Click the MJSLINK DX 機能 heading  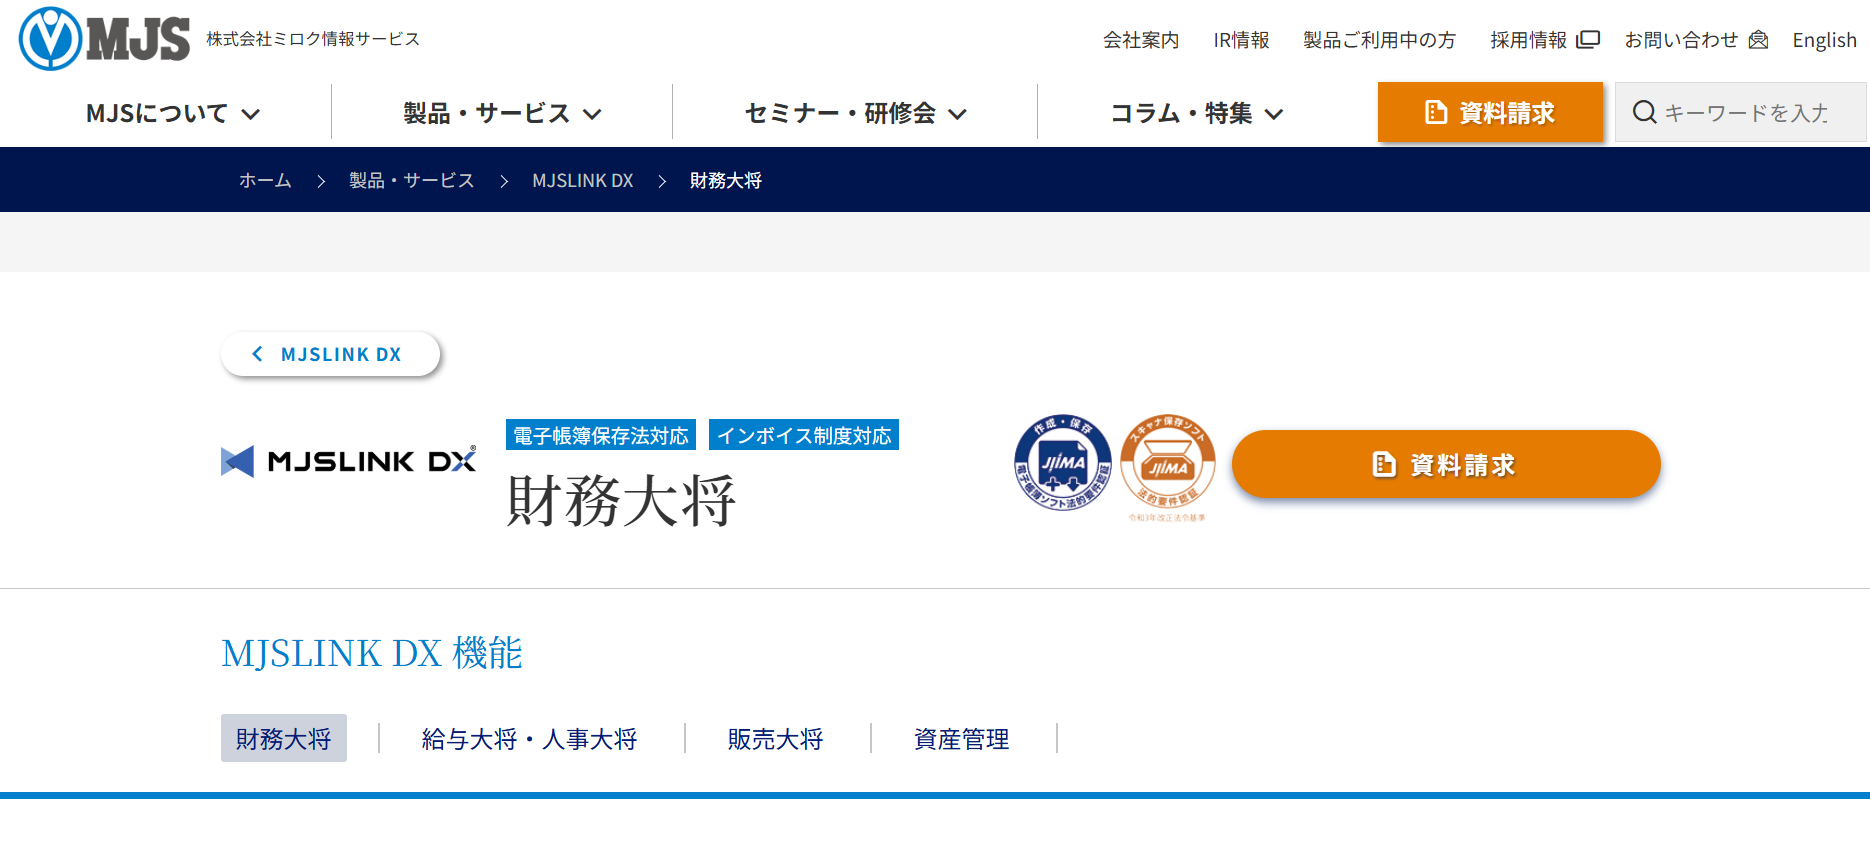(372, 653)
